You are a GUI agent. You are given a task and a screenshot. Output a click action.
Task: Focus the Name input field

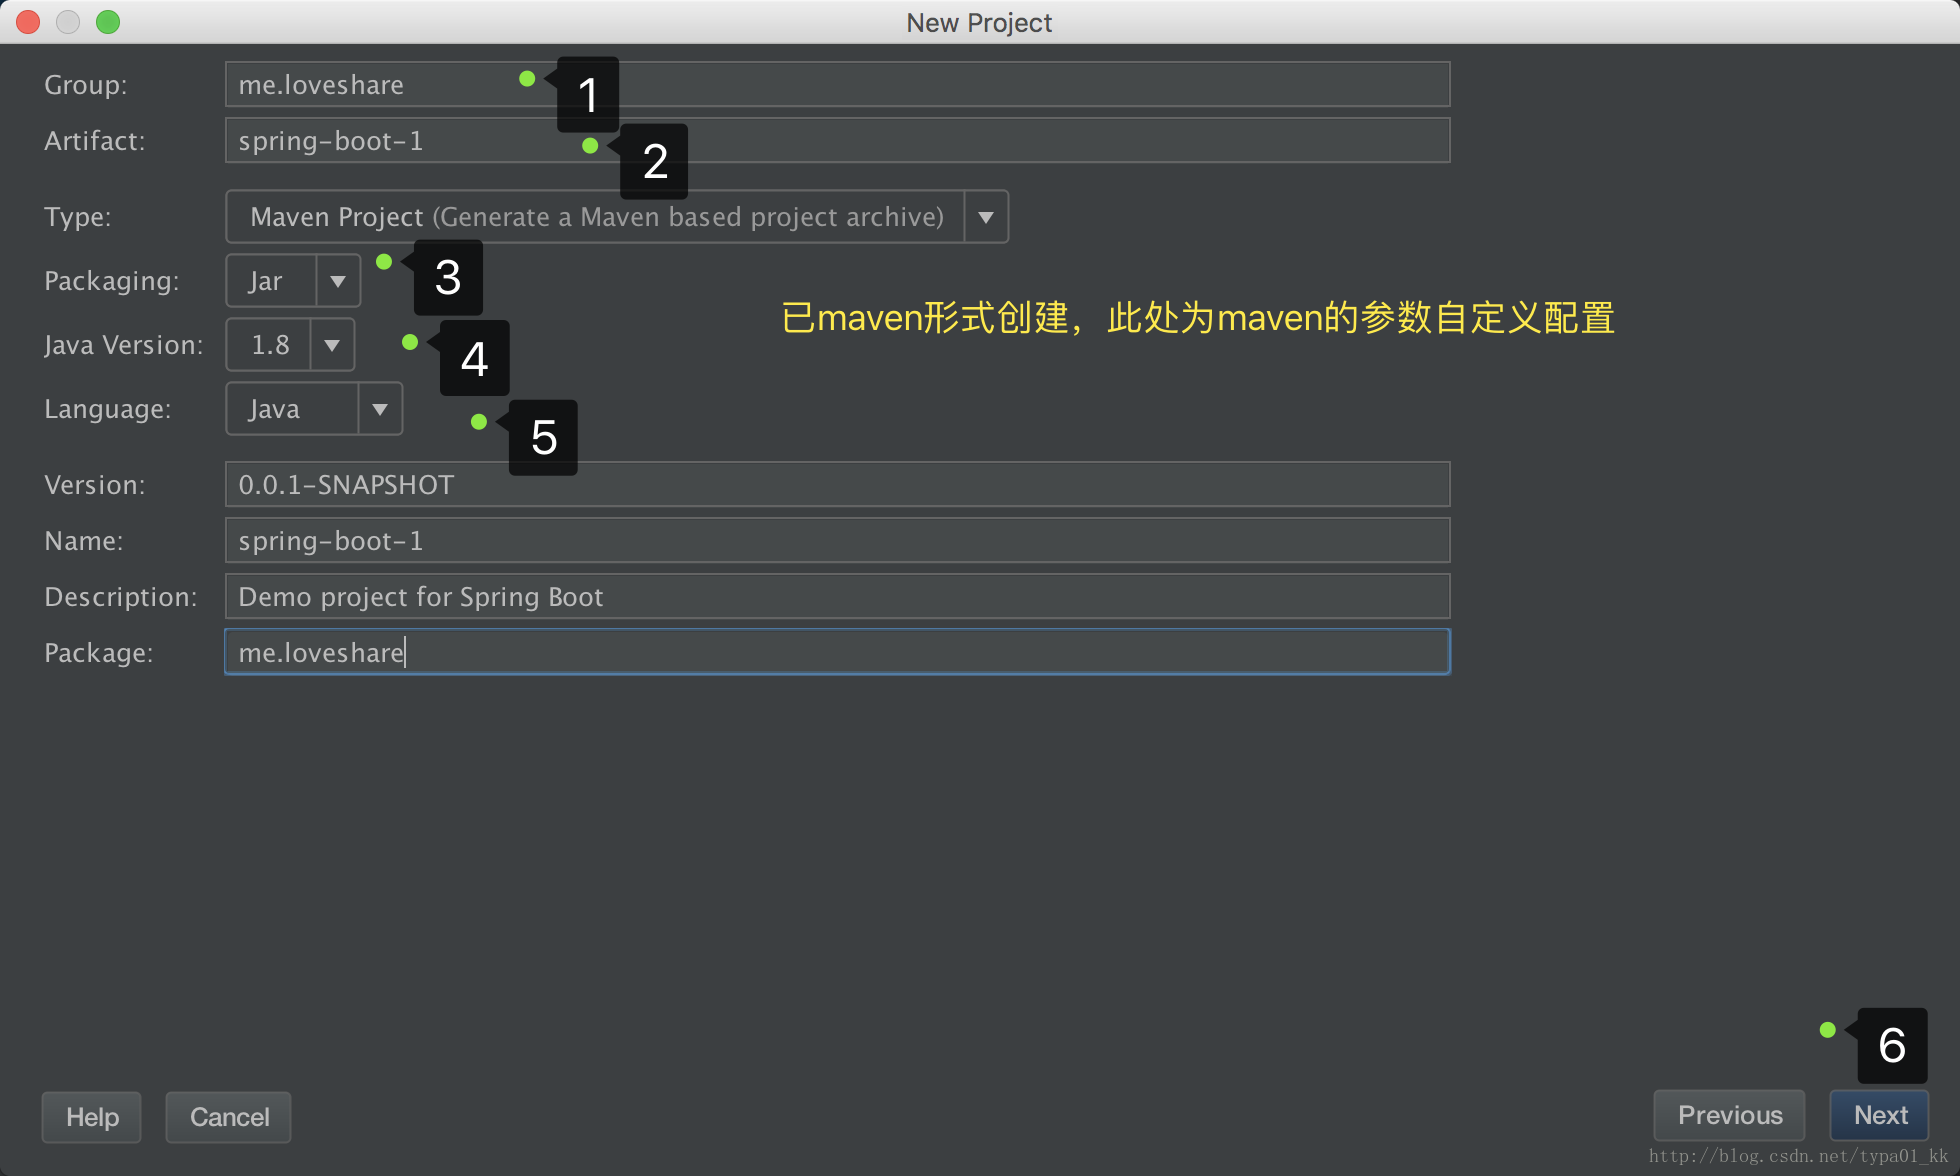(836, 541)
